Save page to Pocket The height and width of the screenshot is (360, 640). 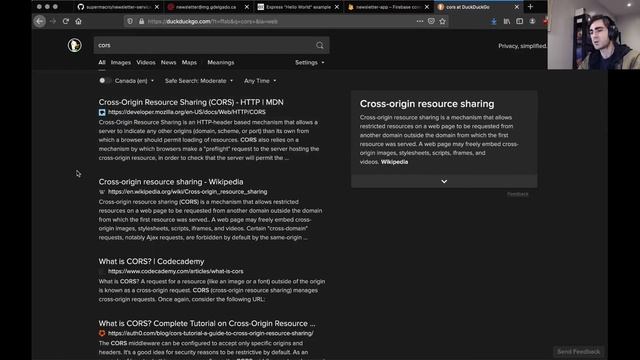pos(431,21)
